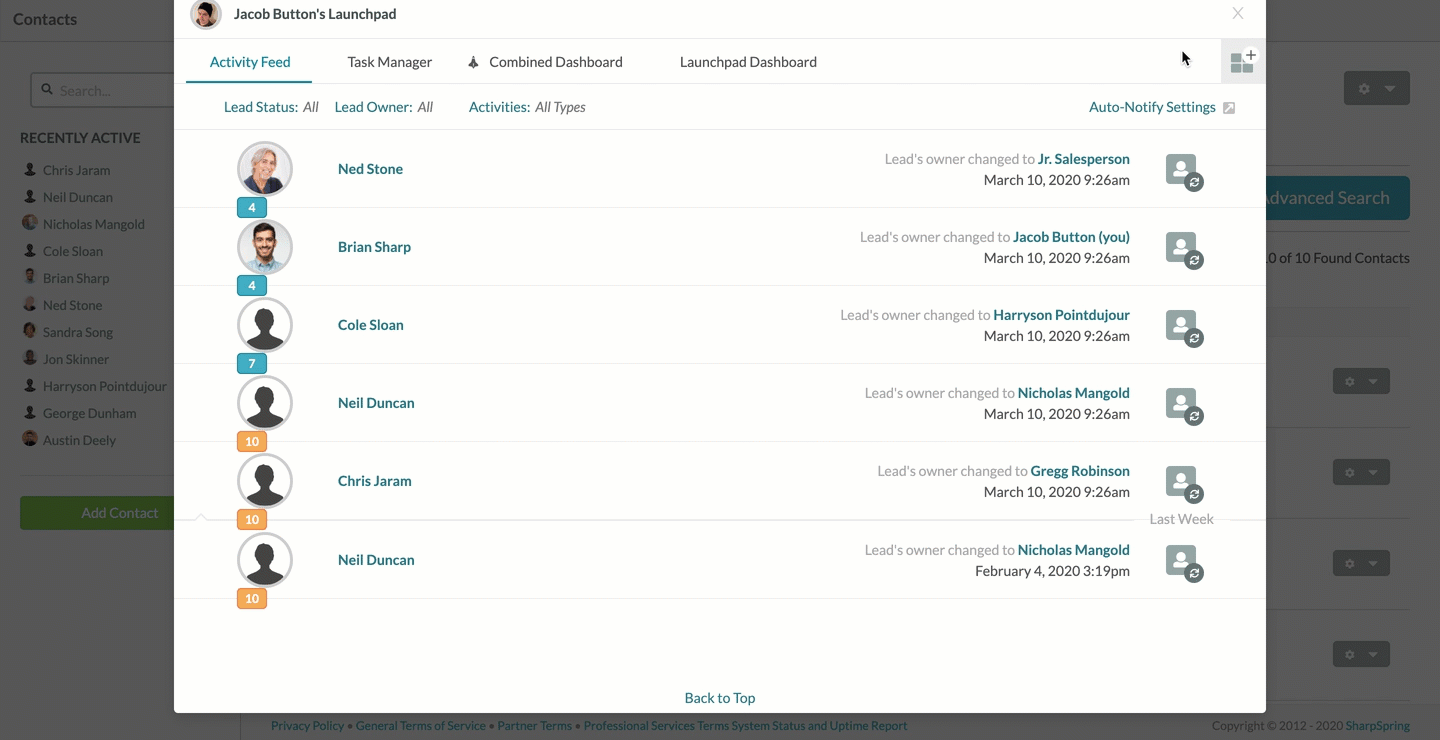1440x740 pixels.
Task: Click Chris Jaram's orange score badge
Action: (252, 519)
